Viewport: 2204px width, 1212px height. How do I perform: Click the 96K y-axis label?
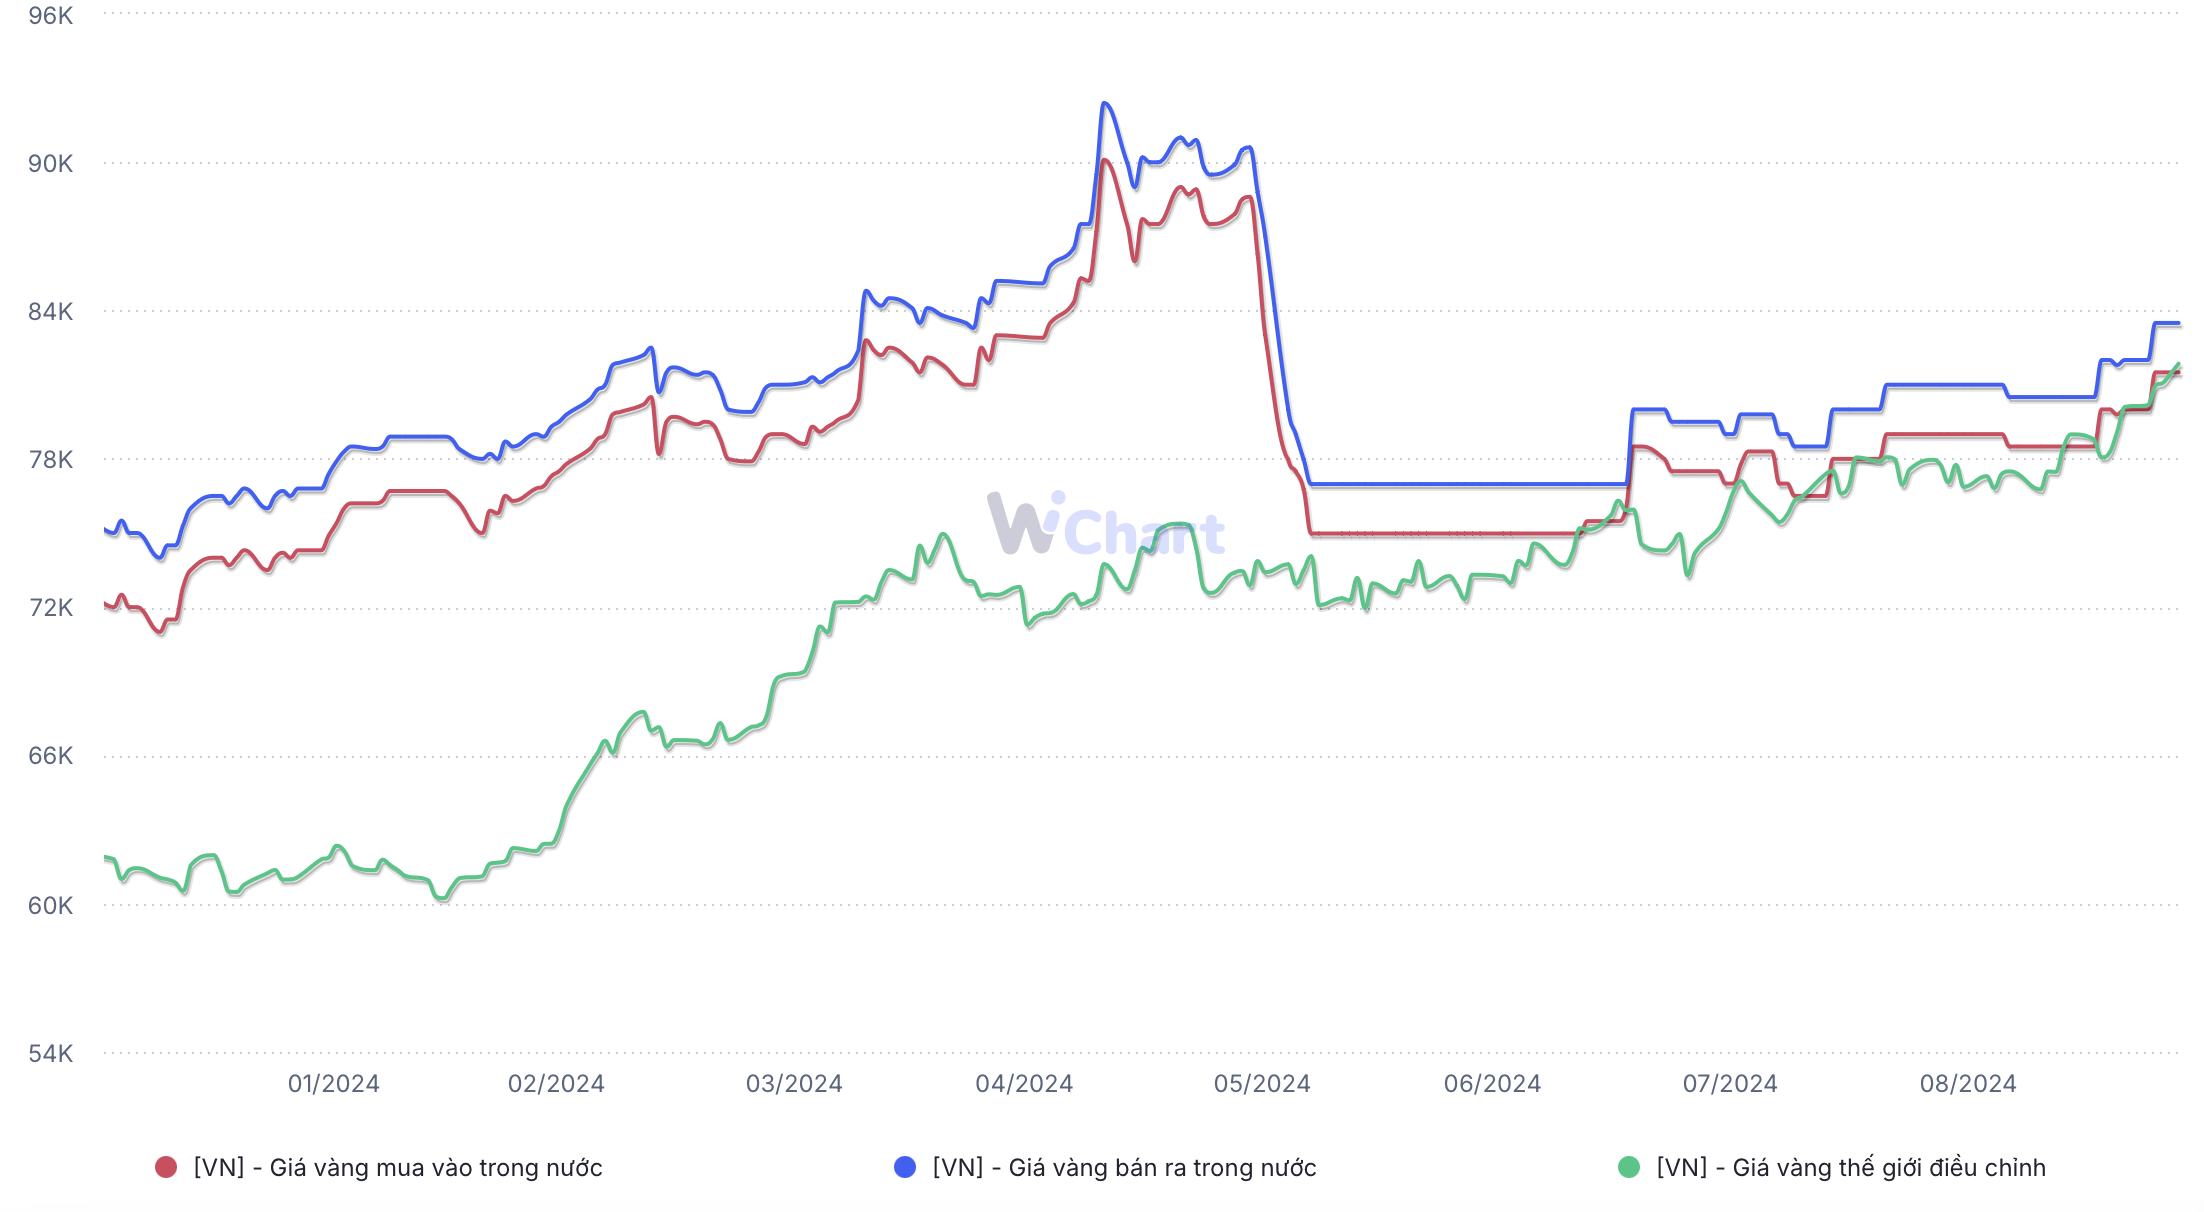(50, 16)
